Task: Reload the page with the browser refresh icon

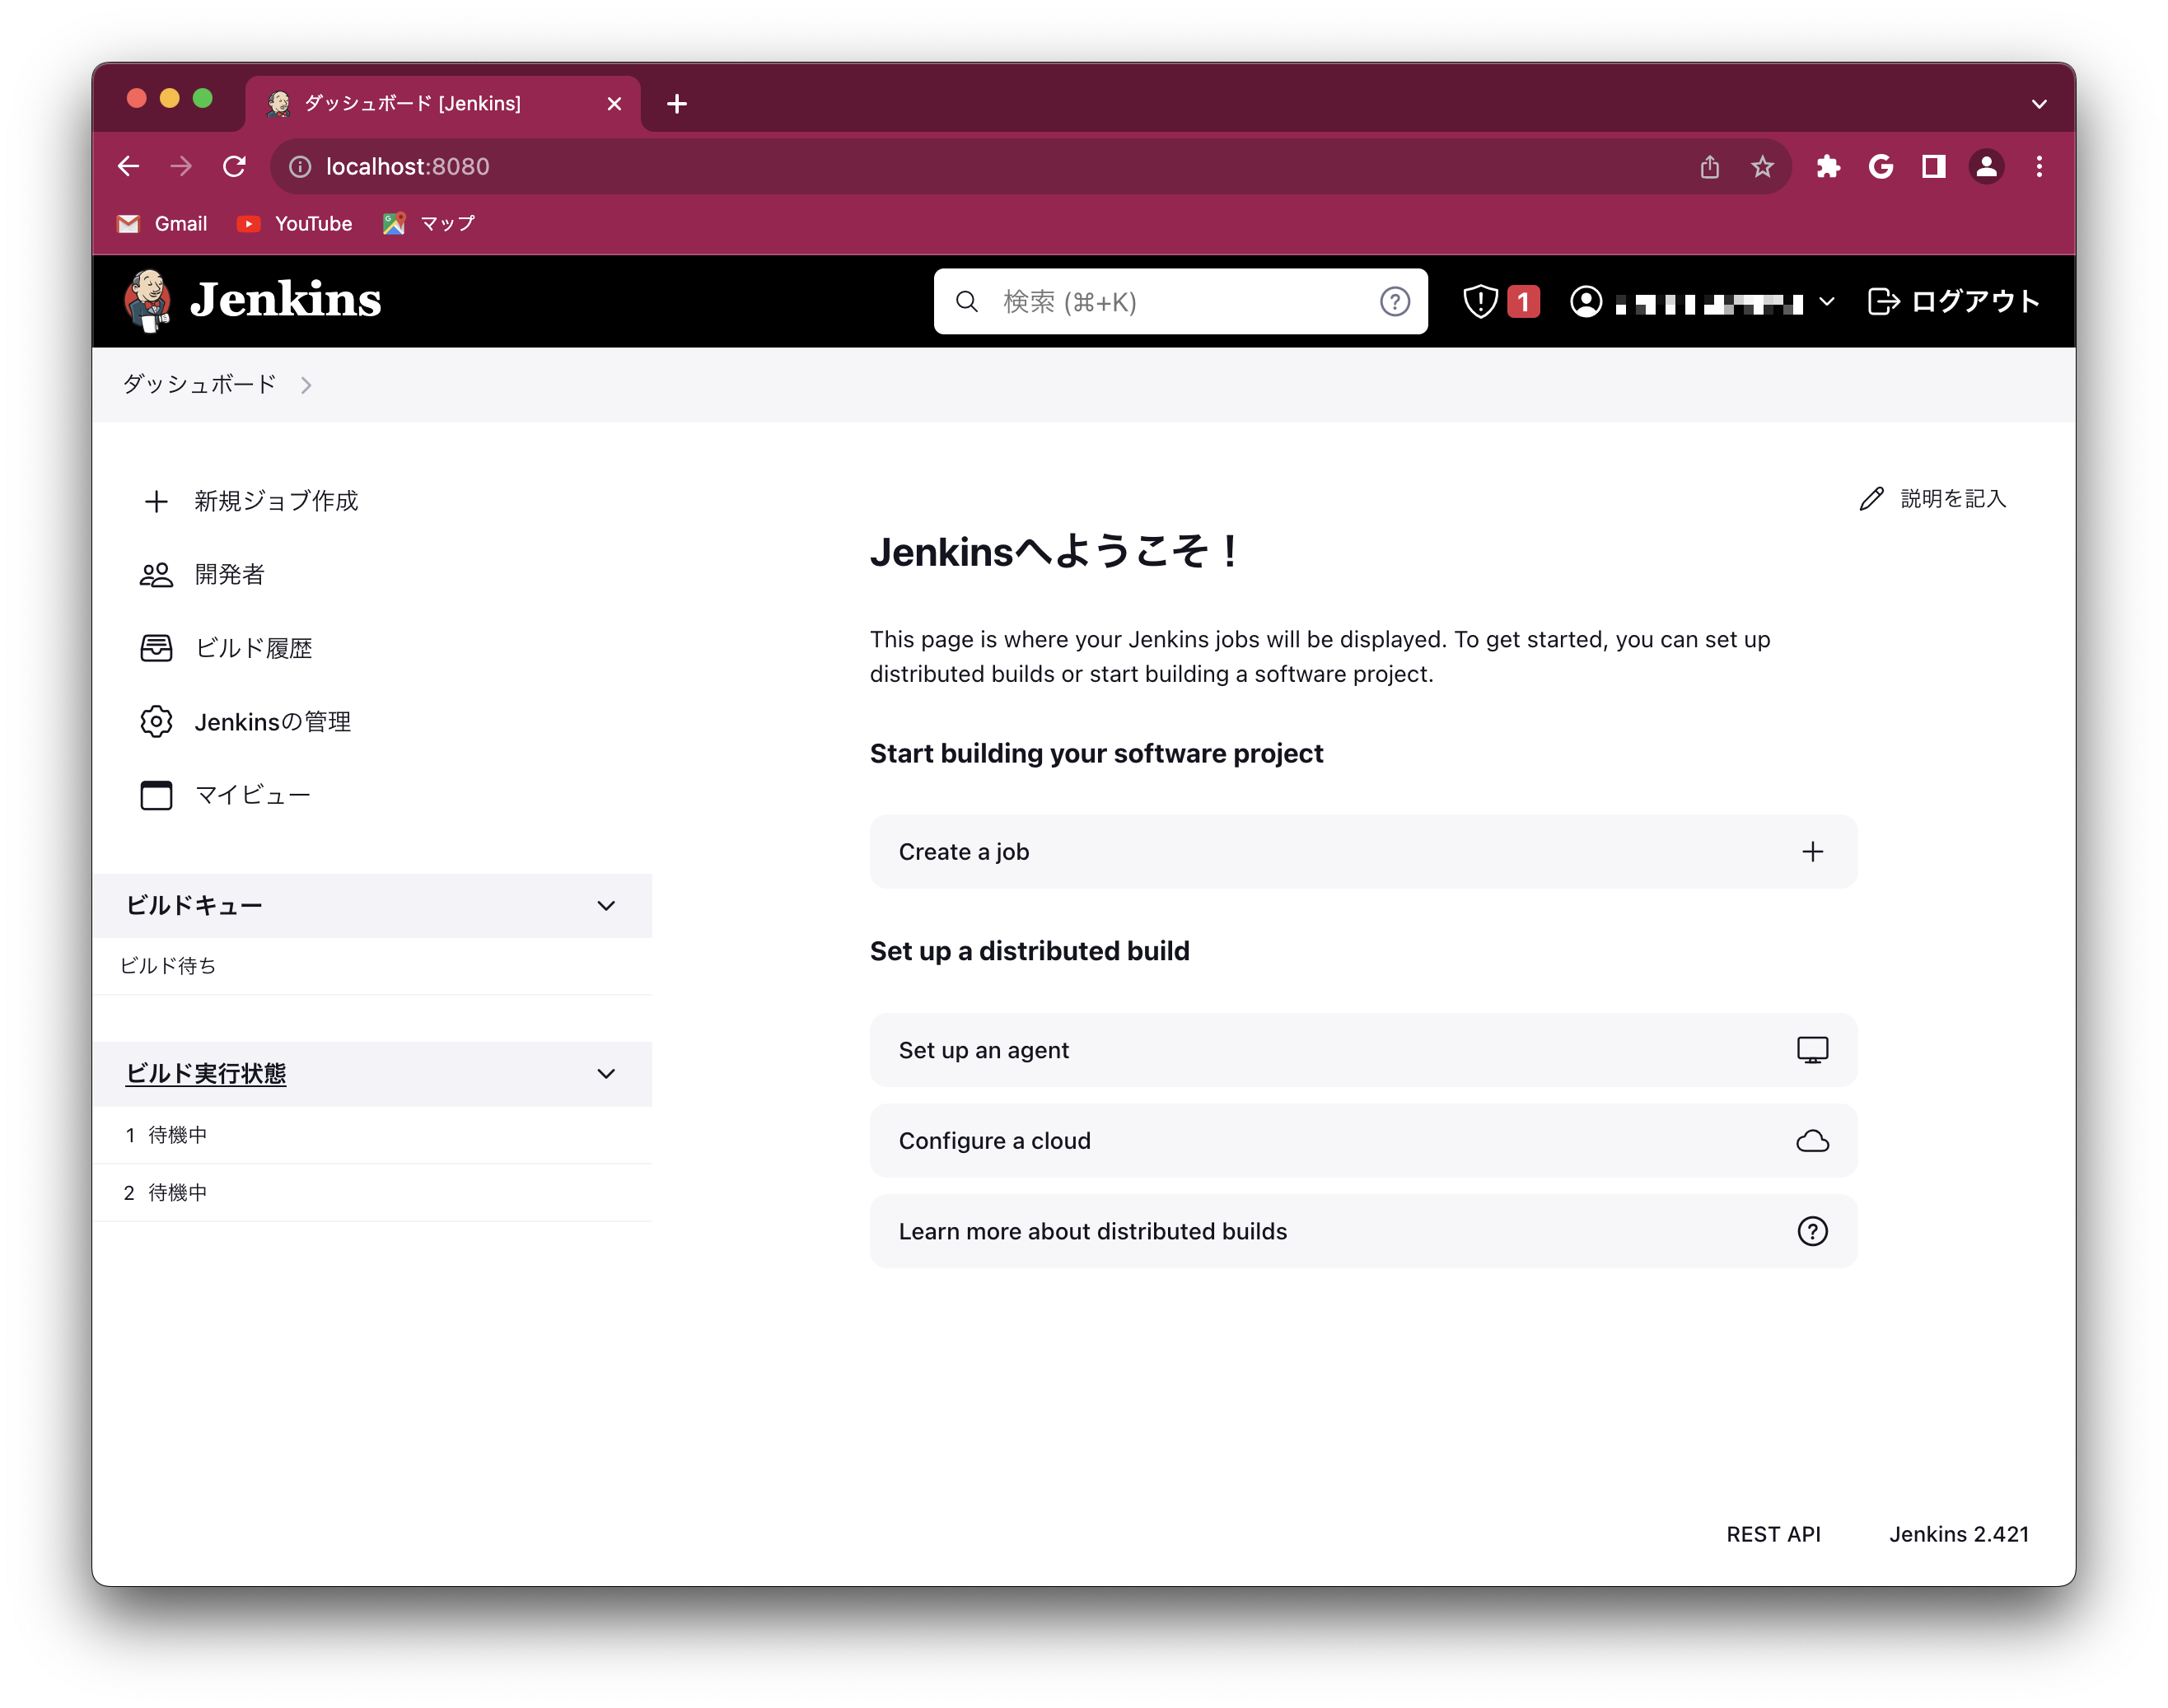Action: [x=234, y=166]
